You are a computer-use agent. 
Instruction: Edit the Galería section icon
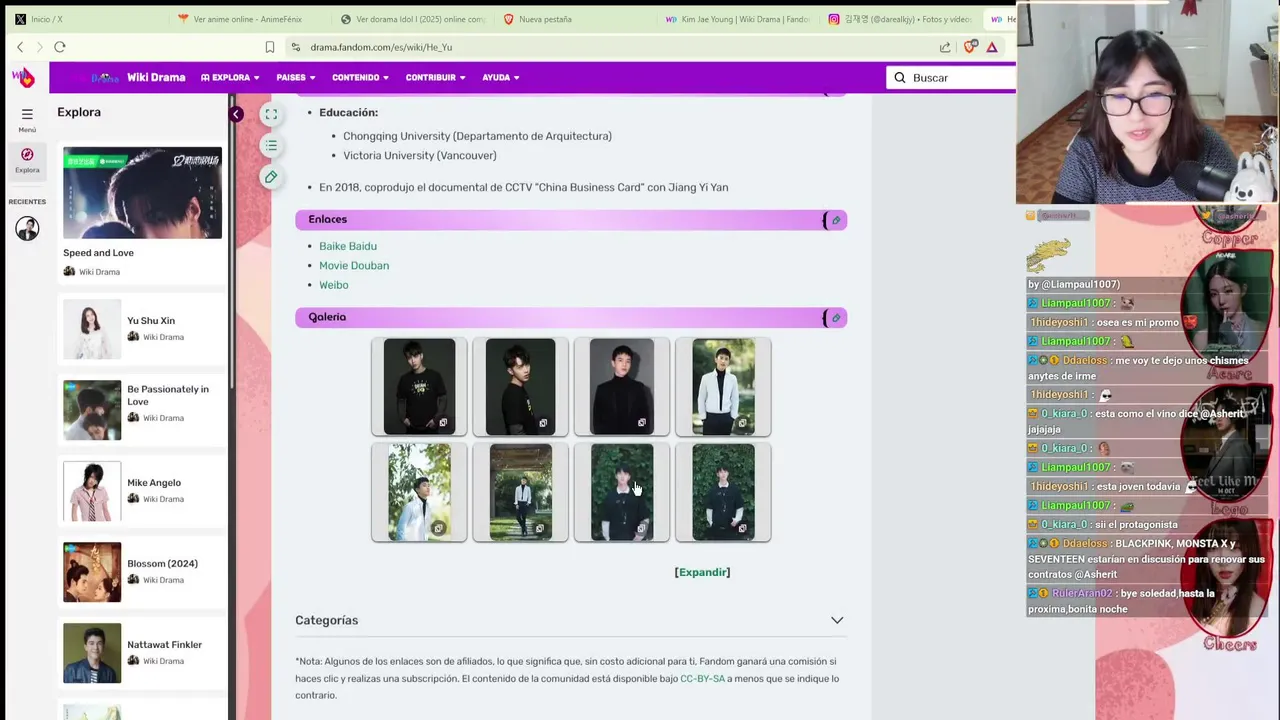(x=836, y=318)
